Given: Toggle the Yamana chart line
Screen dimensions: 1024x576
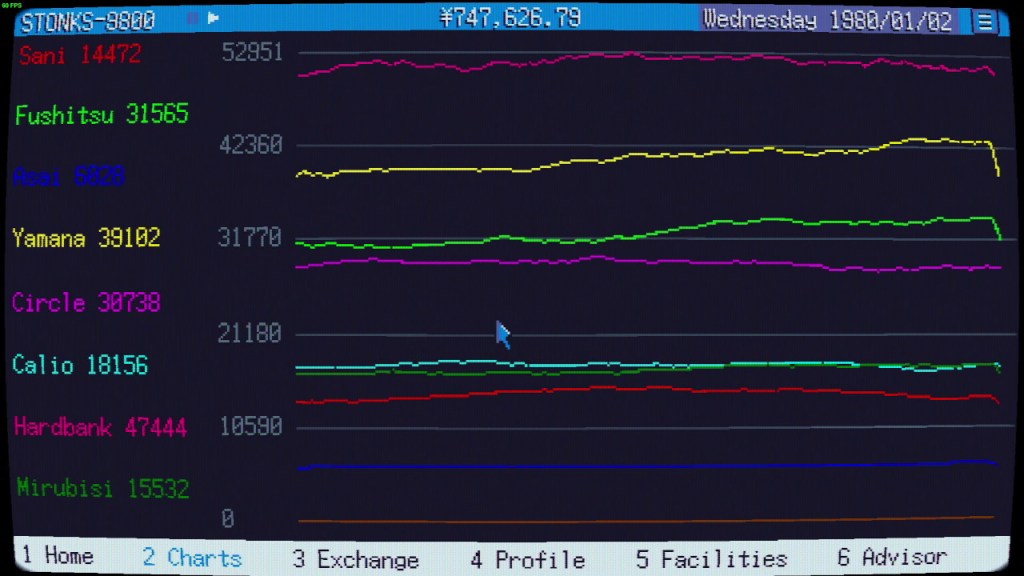Looking at the screenshot, I should (x=87, y=239).
